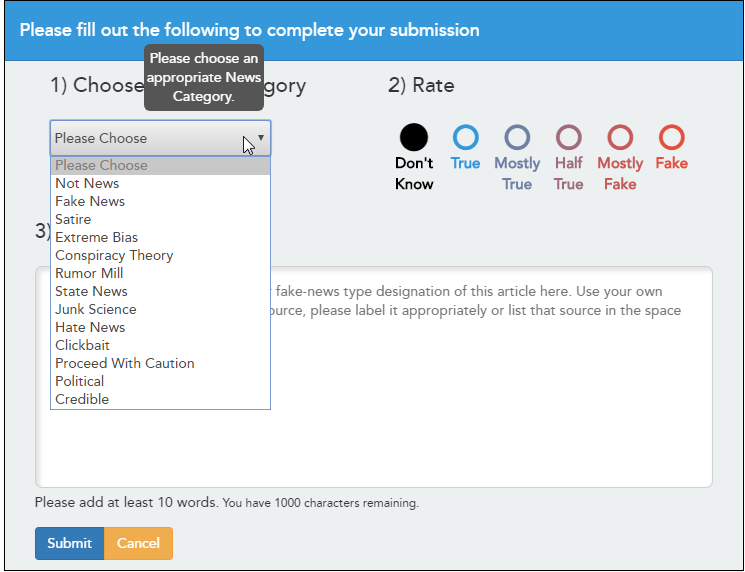Select the Half True rating circle
This screenshot has height=572, width=745.
tap(569, 137)
